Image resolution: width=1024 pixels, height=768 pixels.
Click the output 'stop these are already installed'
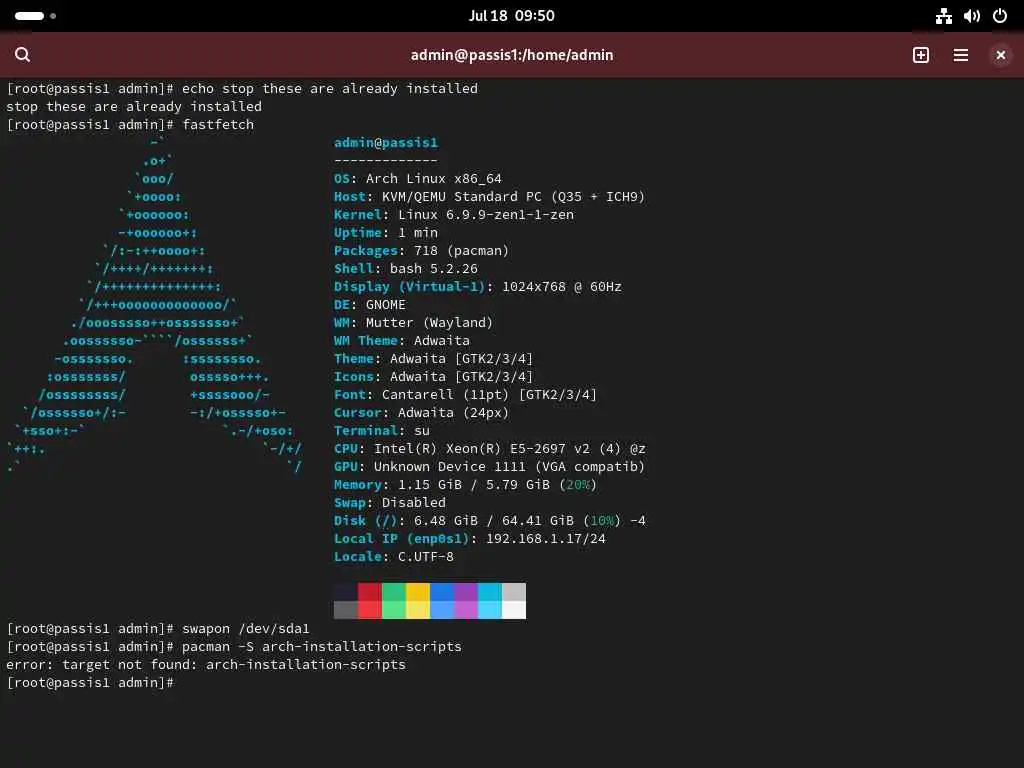pyautogui.click(x=134, y=106)
